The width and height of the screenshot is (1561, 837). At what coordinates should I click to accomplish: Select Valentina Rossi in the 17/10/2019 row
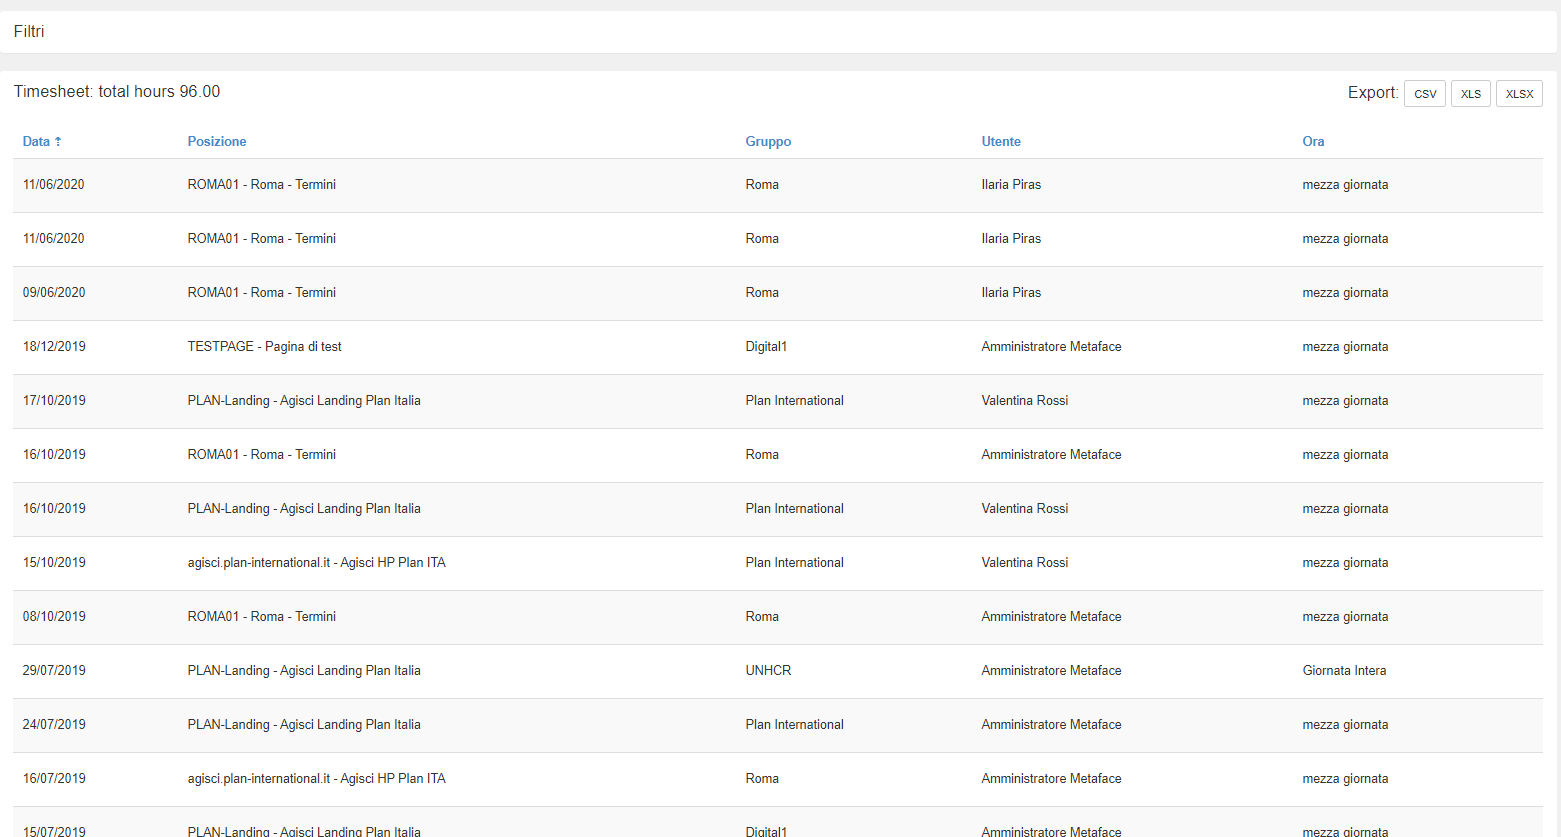click(1024, 401)
